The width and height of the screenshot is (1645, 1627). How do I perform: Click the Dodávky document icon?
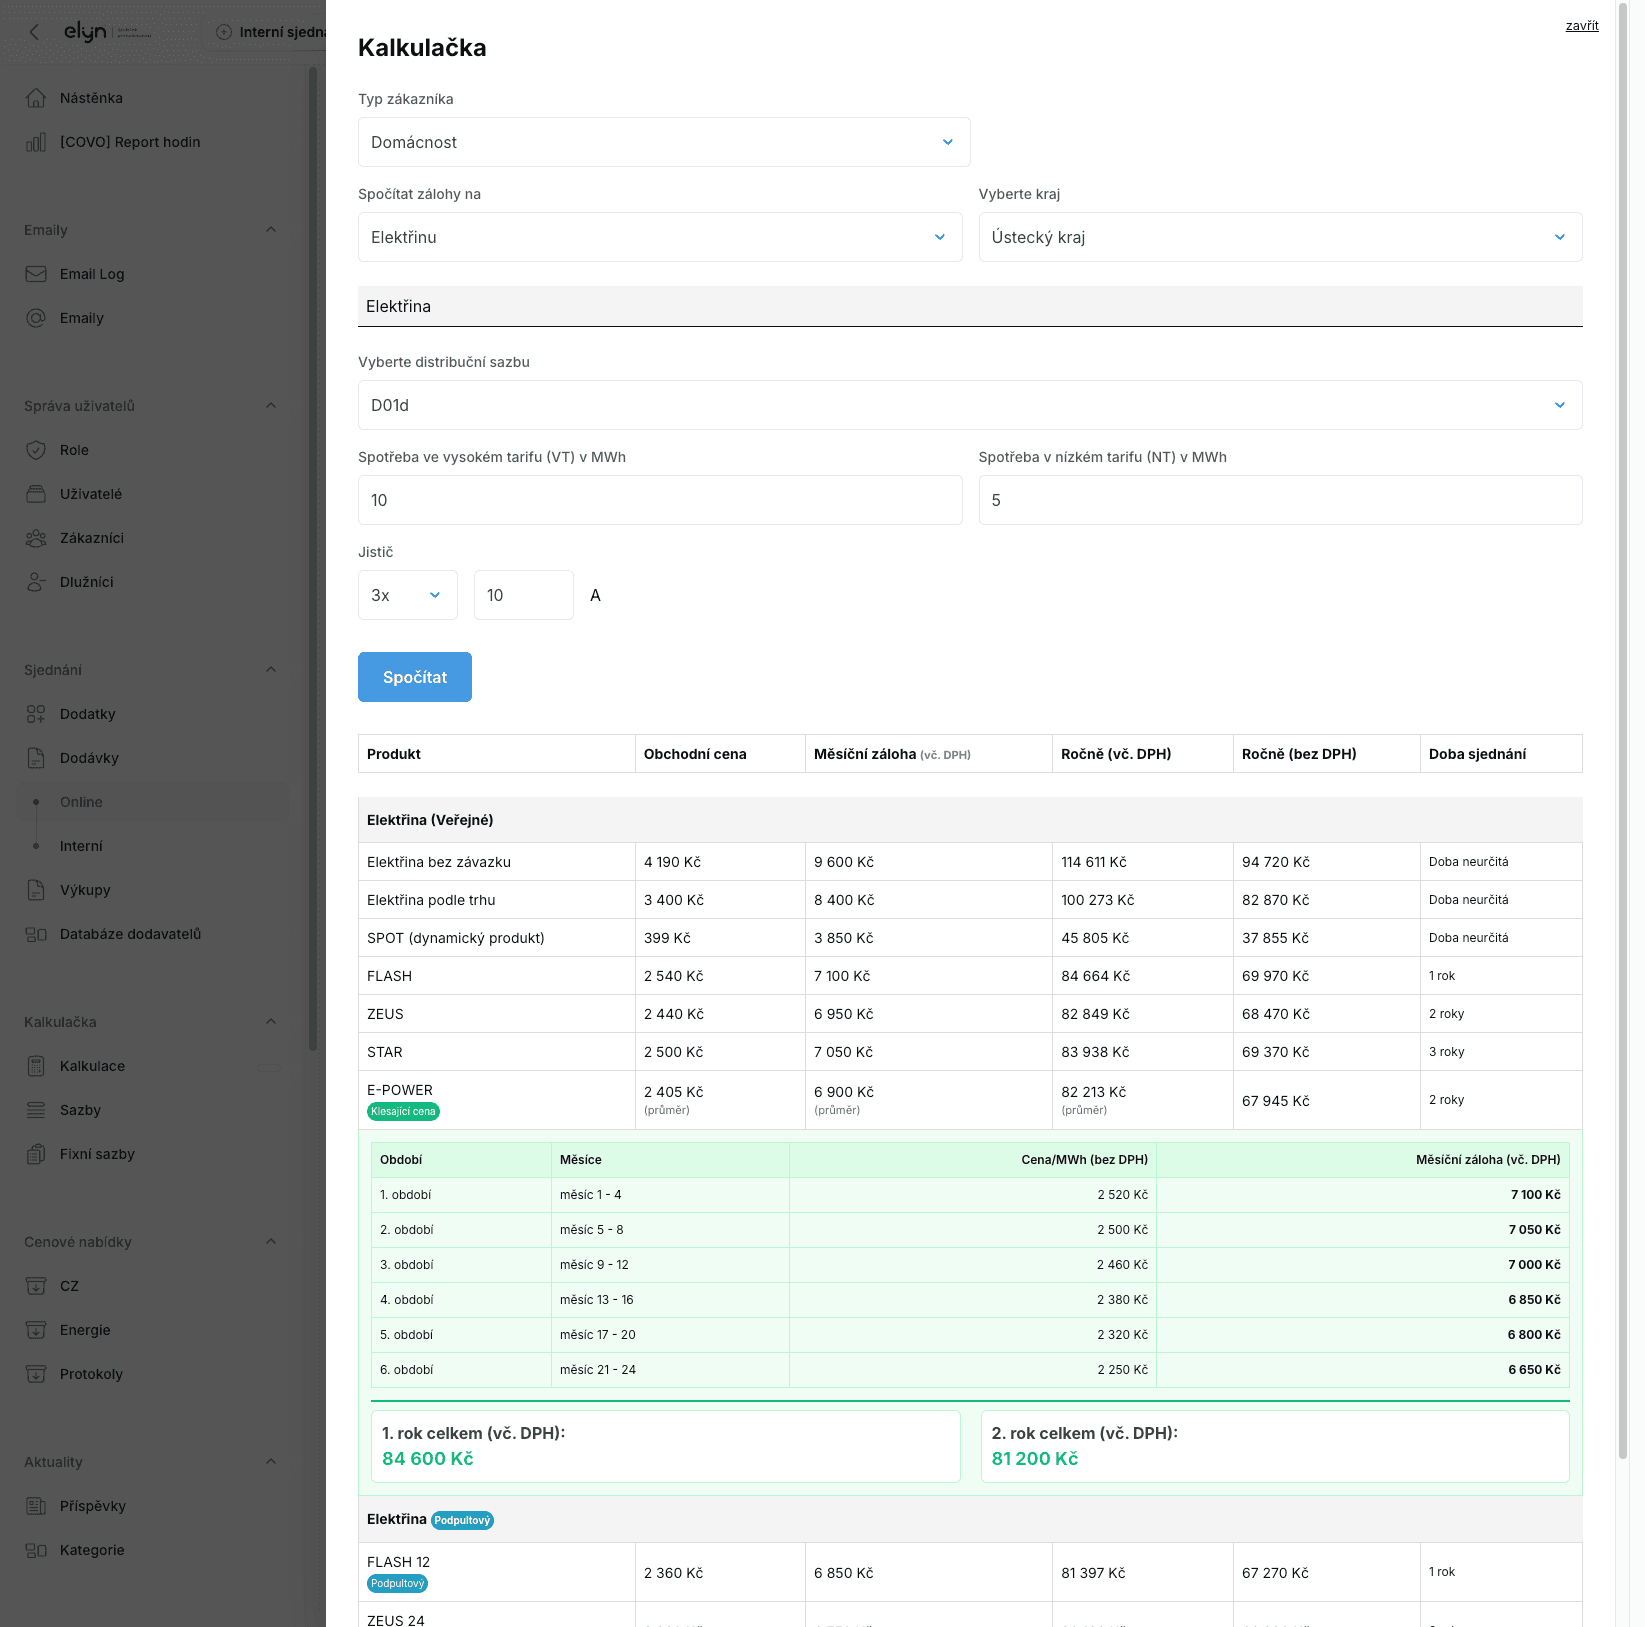[x=36, y=758]
